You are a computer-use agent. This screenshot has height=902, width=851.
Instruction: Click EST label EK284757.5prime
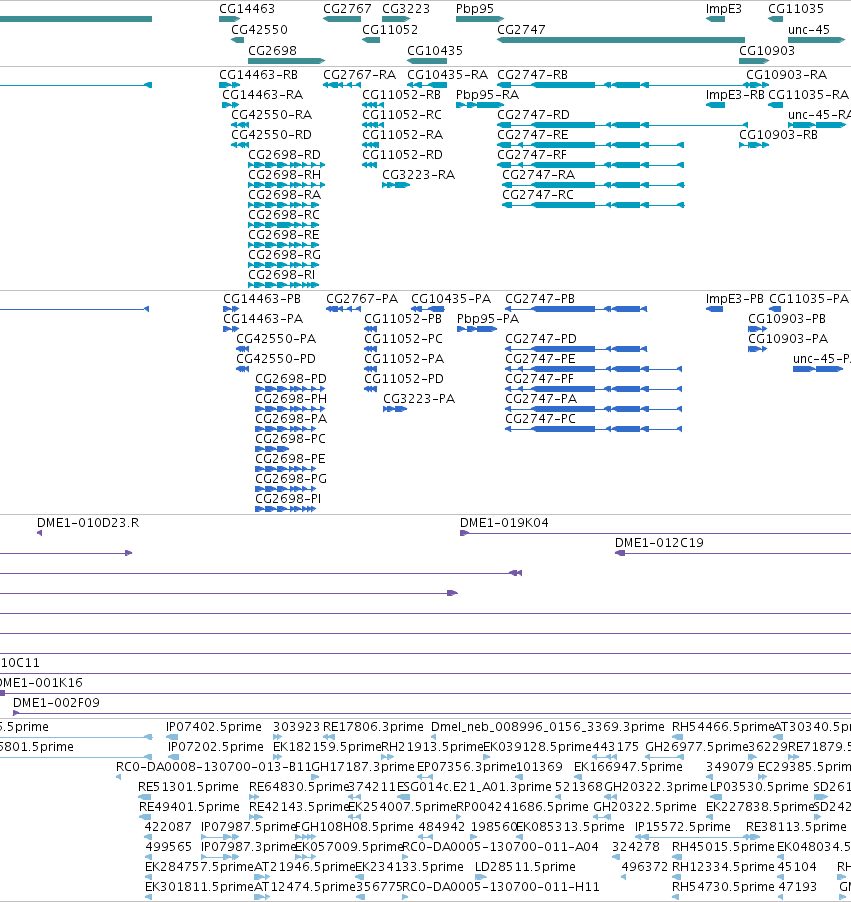tap(199, 866)
